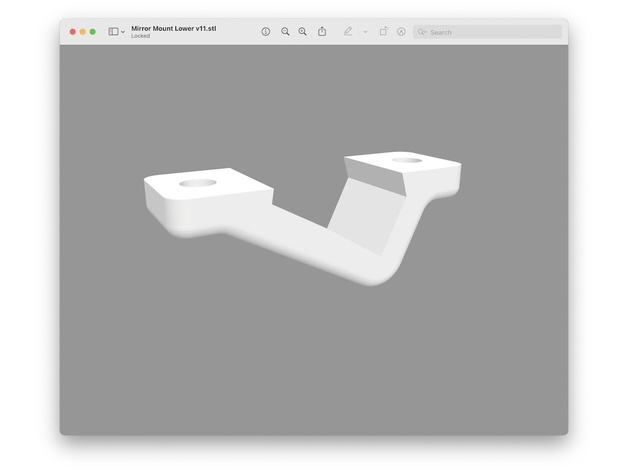The image size is (628, 472).
Task: Click the 'Locked' status label
Action: pyautogui.click(x=140, y=36)
